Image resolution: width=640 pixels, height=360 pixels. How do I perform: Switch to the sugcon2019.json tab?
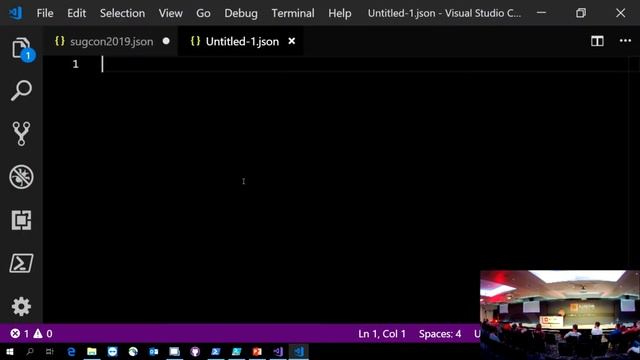[x=111, y=42]
